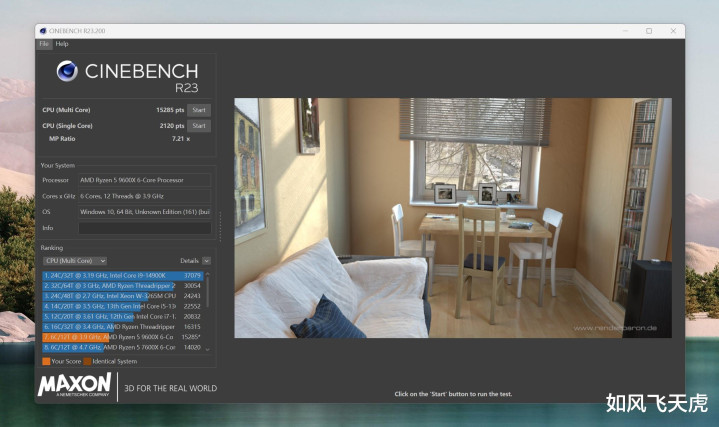Select the Intel Xeon W-3265M ranking row
The height and width of the screenshot is (427, 719).
pyautogui.click(x=122, y=296)
